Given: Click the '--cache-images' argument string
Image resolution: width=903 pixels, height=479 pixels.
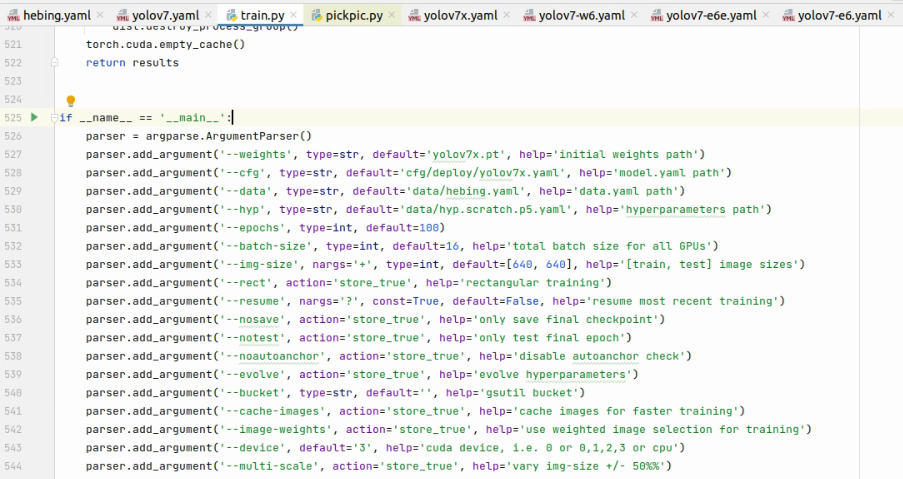Looking at the screenshot, I should coord(272,411).
